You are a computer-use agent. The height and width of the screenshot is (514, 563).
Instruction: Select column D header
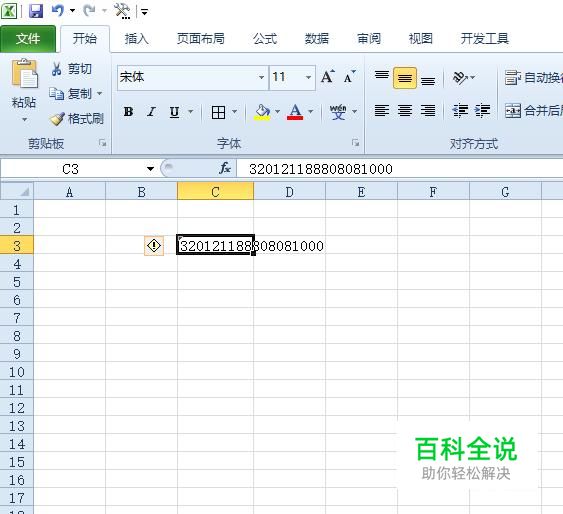coord(289,192)
